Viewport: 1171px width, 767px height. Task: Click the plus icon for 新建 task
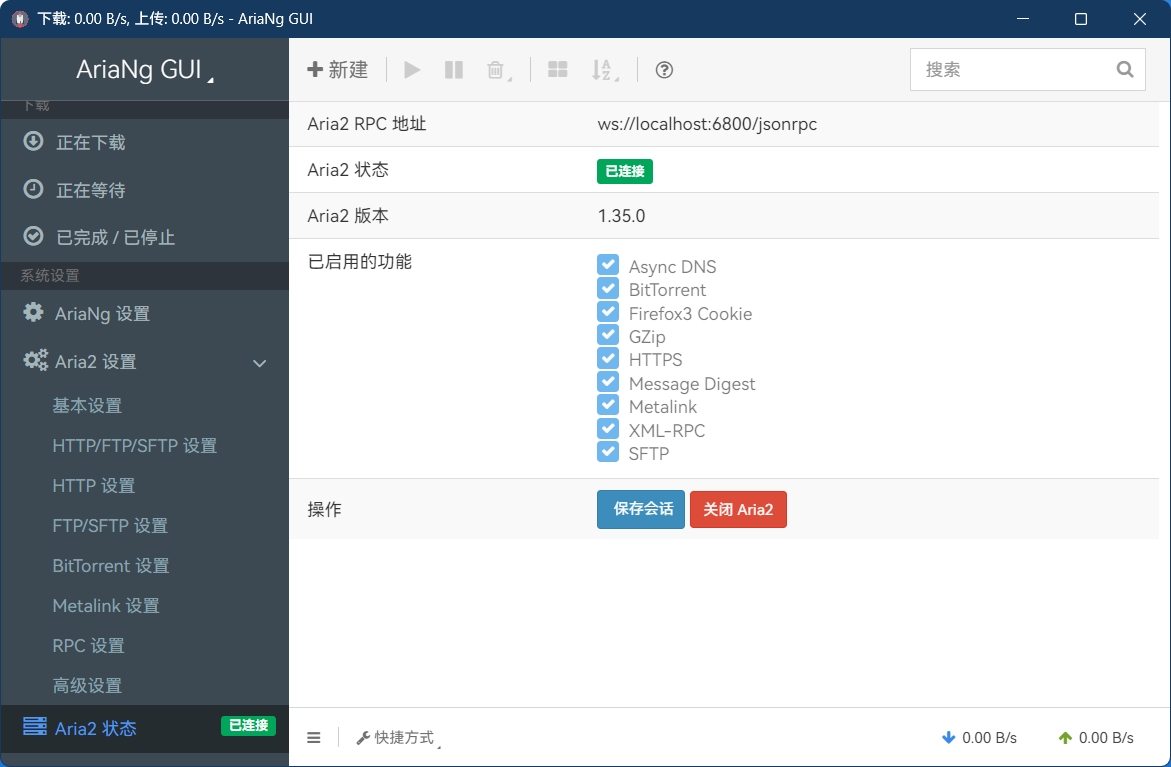[x=314, y=69]
